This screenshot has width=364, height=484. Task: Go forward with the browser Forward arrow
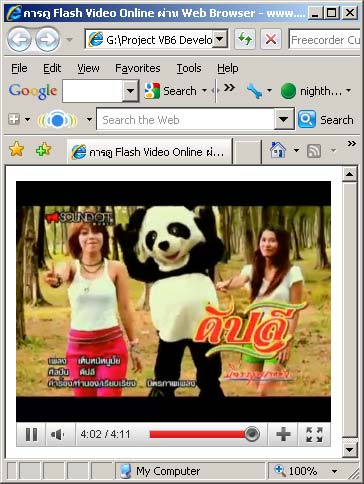point(48,40)
